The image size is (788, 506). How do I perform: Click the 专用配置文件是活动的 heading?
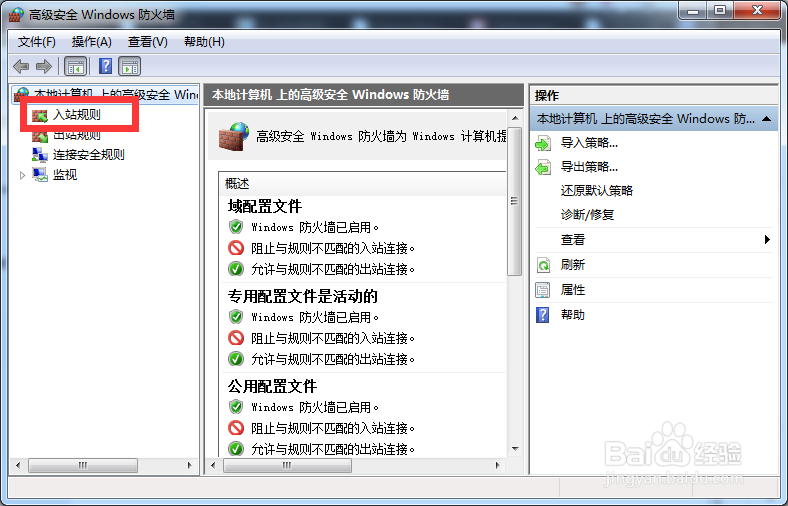point(303,296)
